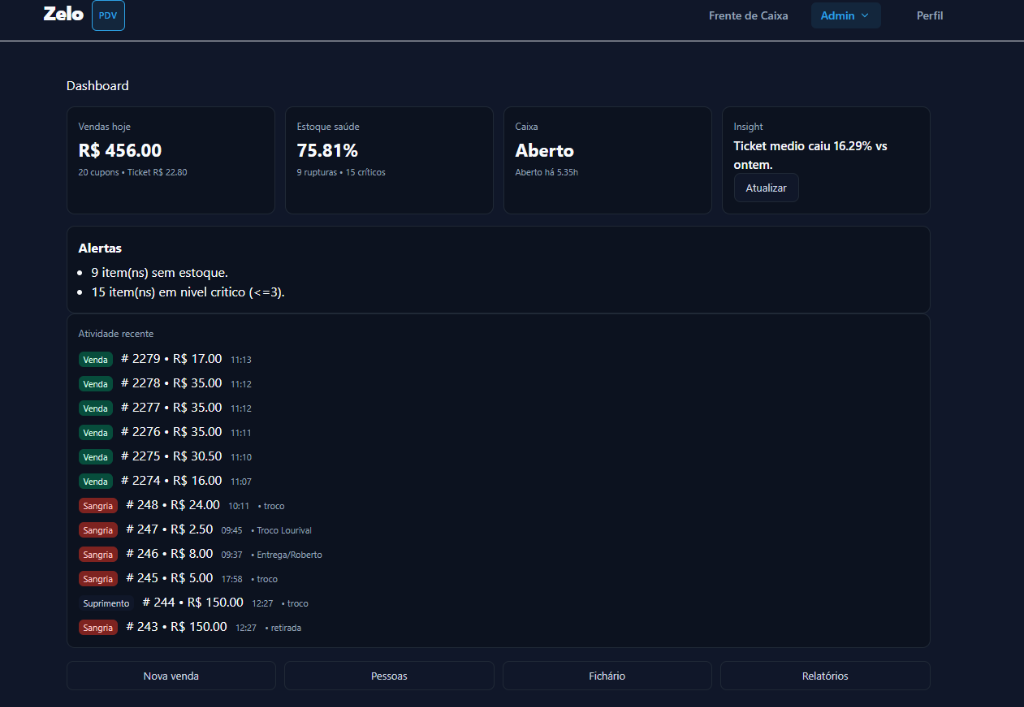
Task: Click the Atualizar button on the Insight card
Action: coord(766,187)
